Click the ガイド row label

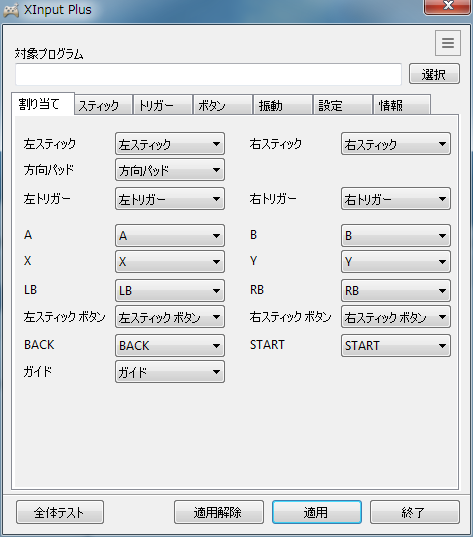pyautogui.click(x=38, y=372)
